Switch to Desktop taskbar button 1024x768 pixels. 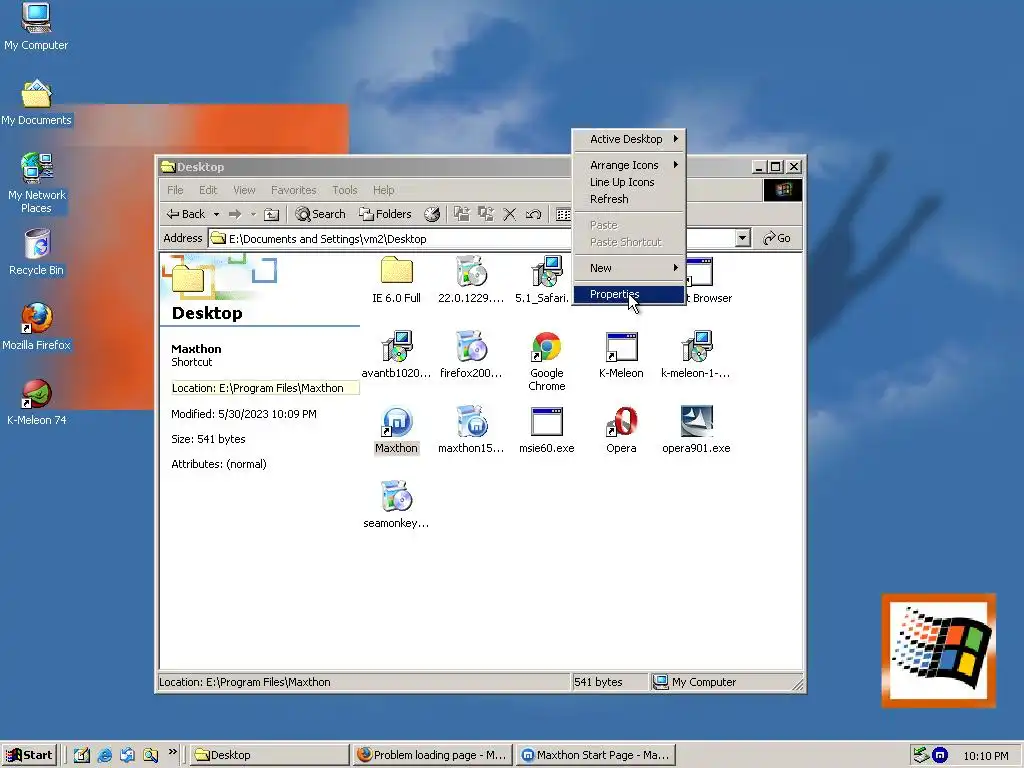(270, 755)
